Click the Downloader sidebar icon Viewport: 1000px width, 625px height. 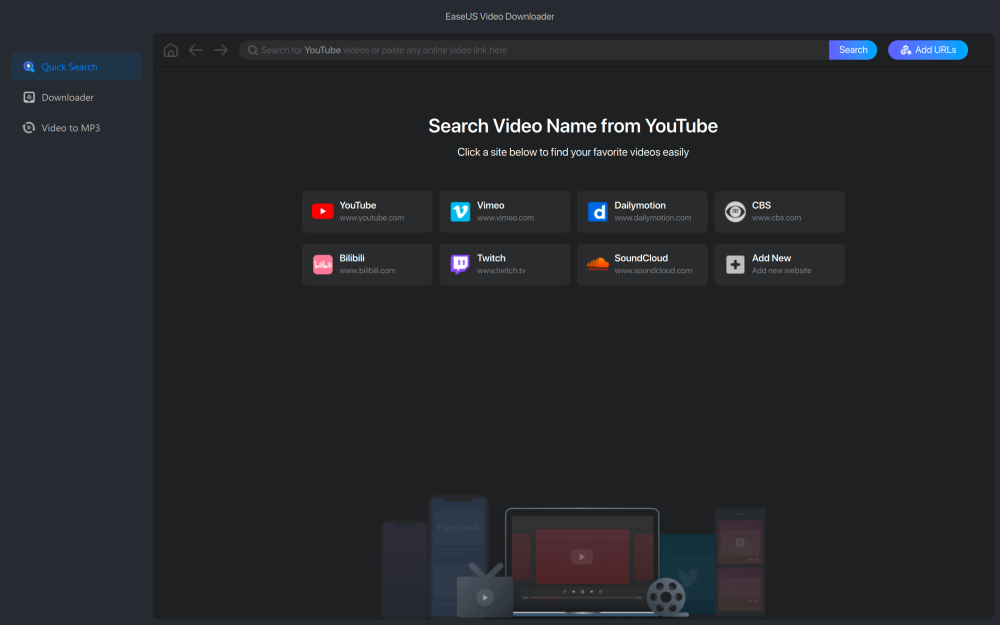click(29, 97)
